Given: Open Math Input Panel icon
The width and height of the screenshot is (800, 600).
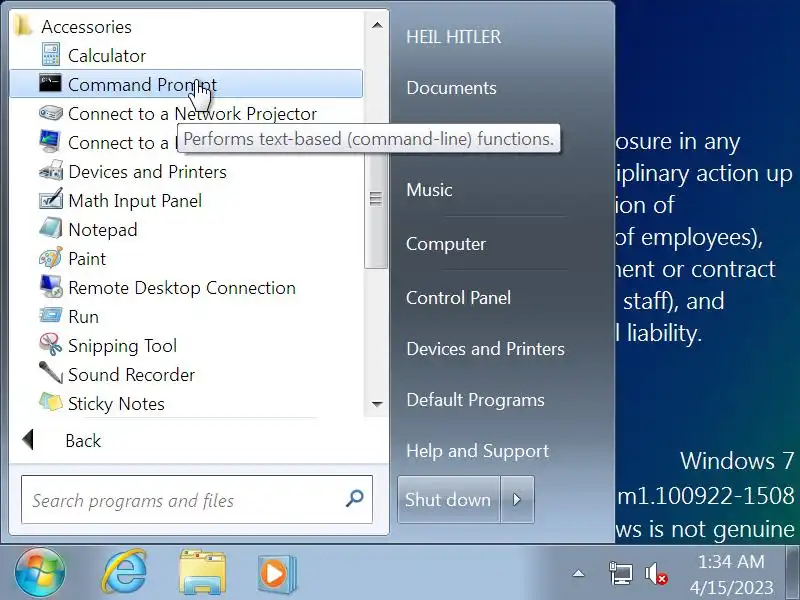Looking at the screenshot, I should (x=51, y=199).
